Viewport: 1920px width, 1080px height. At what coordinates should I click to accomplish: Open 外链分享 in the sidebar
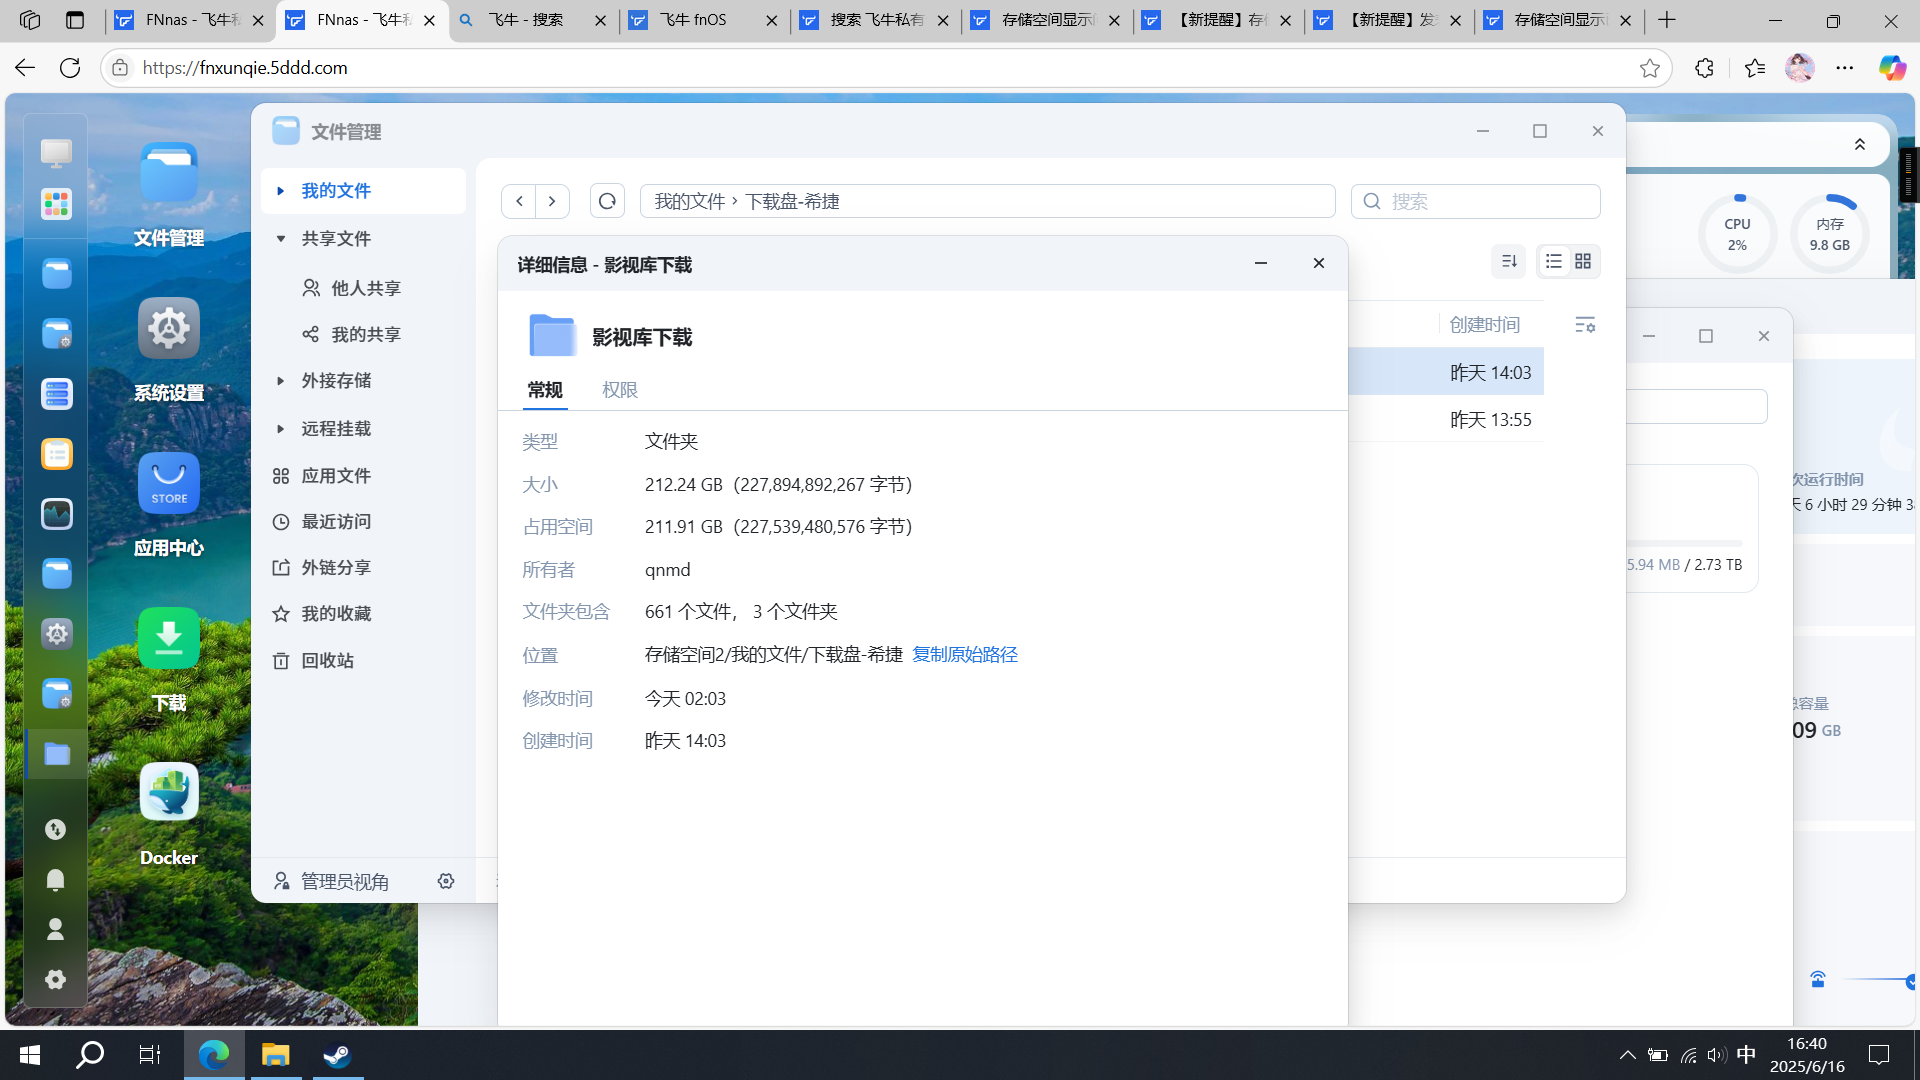[363, 567]
